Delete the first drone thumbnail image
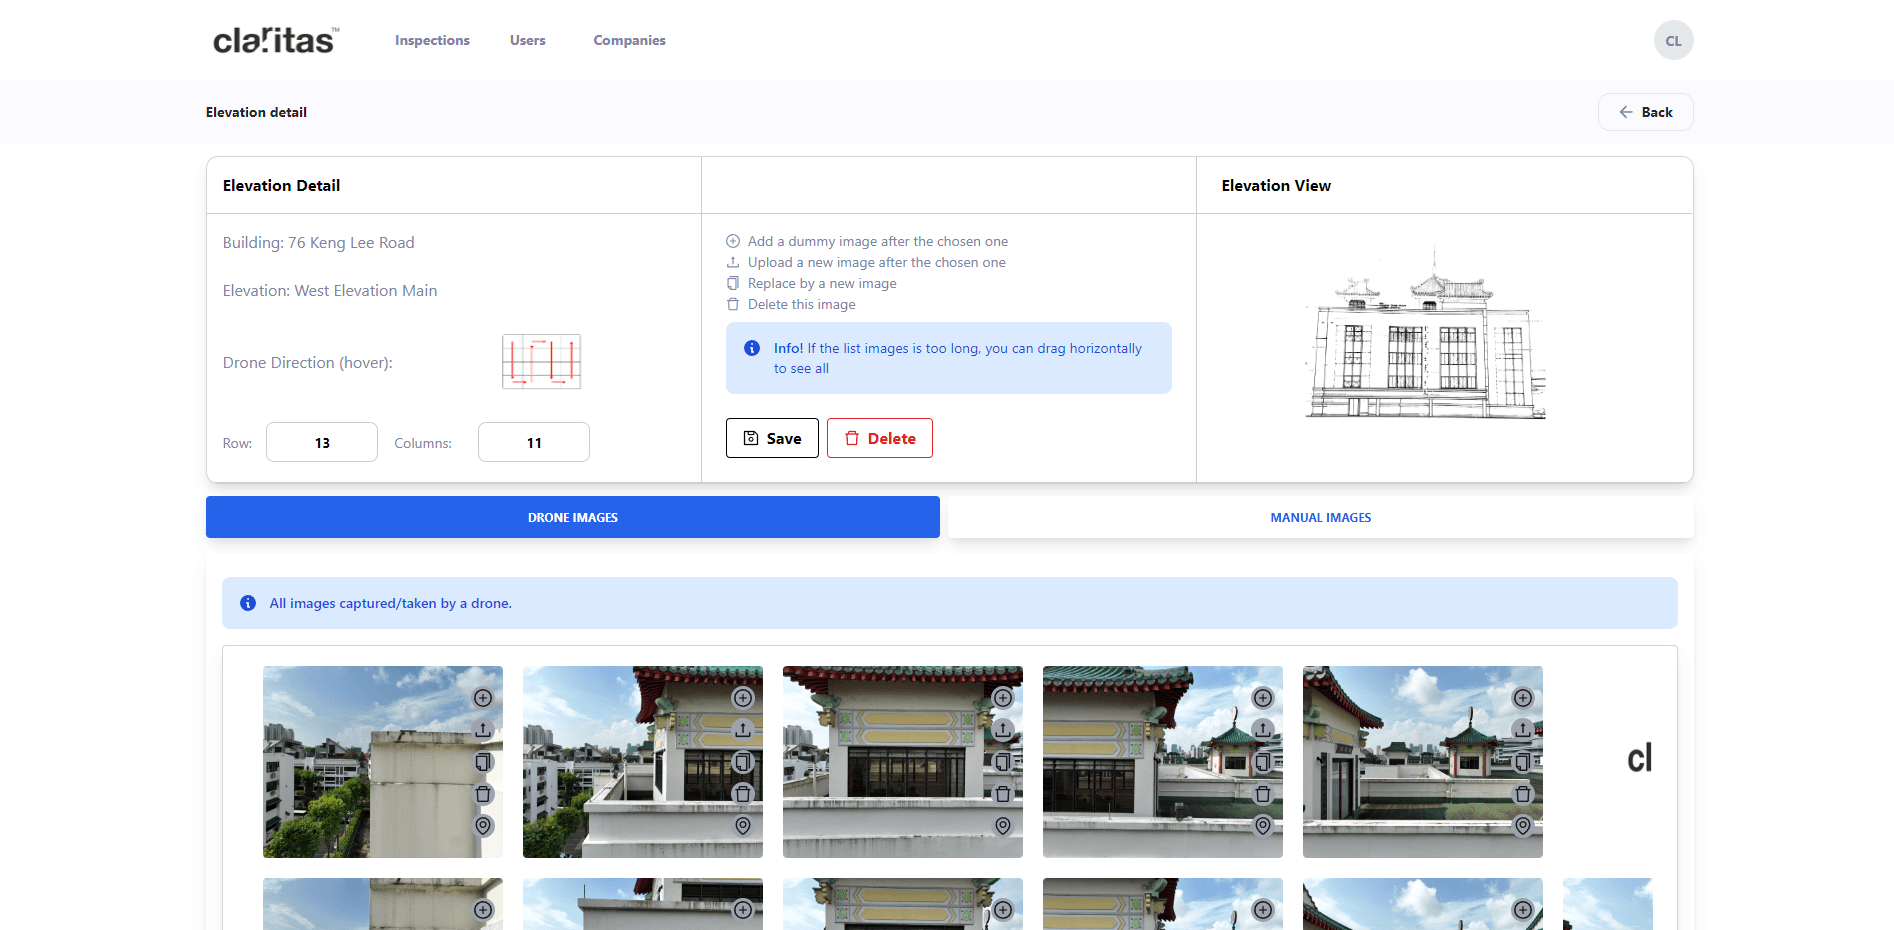This screenshot has height=930, width=1894. click(x=483, y=794)
